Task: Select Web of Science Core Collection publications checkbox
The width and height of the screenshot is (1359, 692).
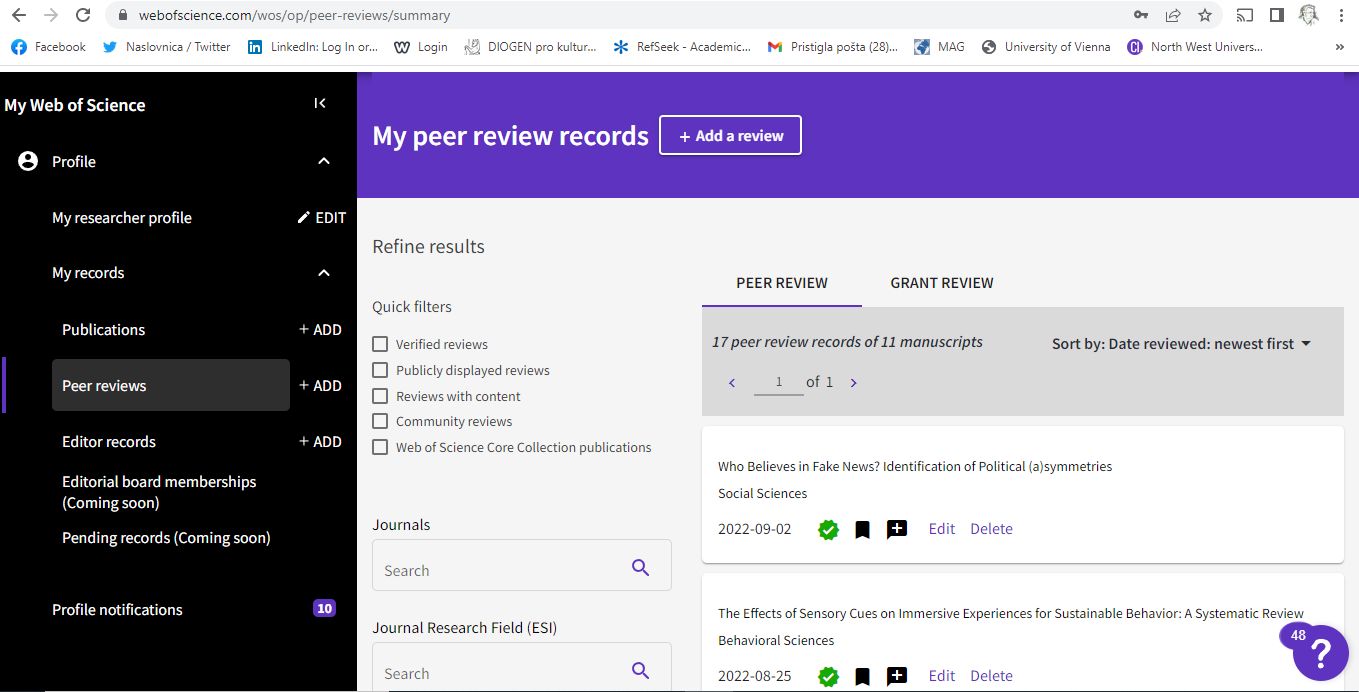Action: tap(380, 447)
